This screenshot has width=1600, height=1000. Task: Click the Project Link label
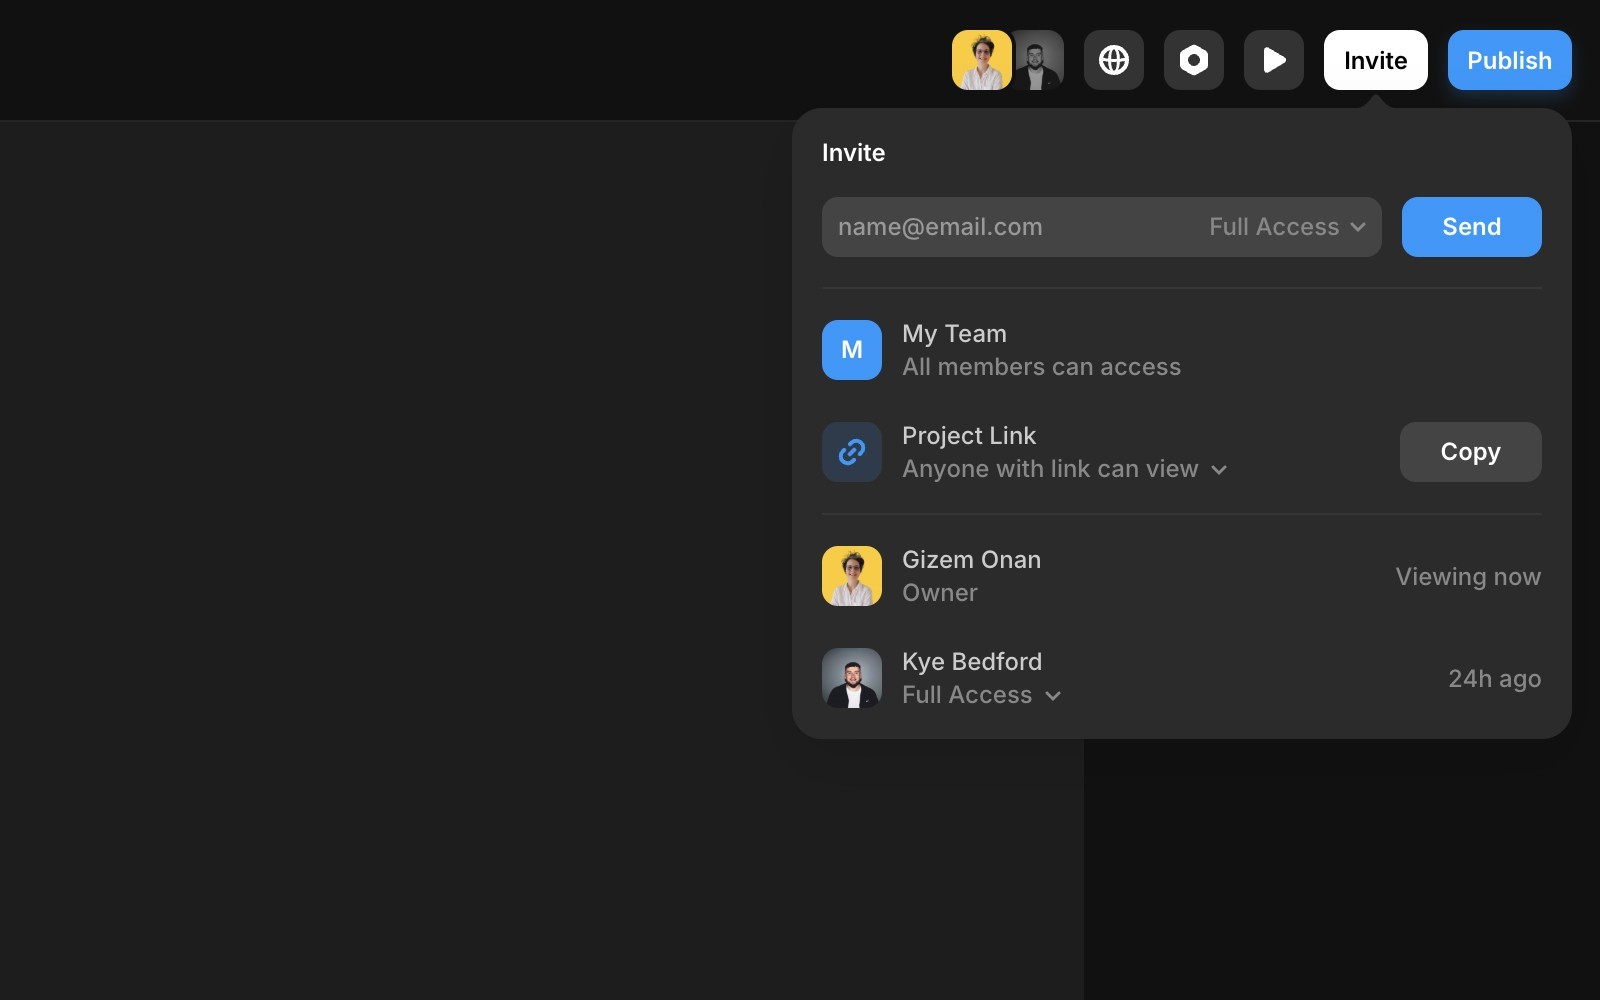coord(969,436)
